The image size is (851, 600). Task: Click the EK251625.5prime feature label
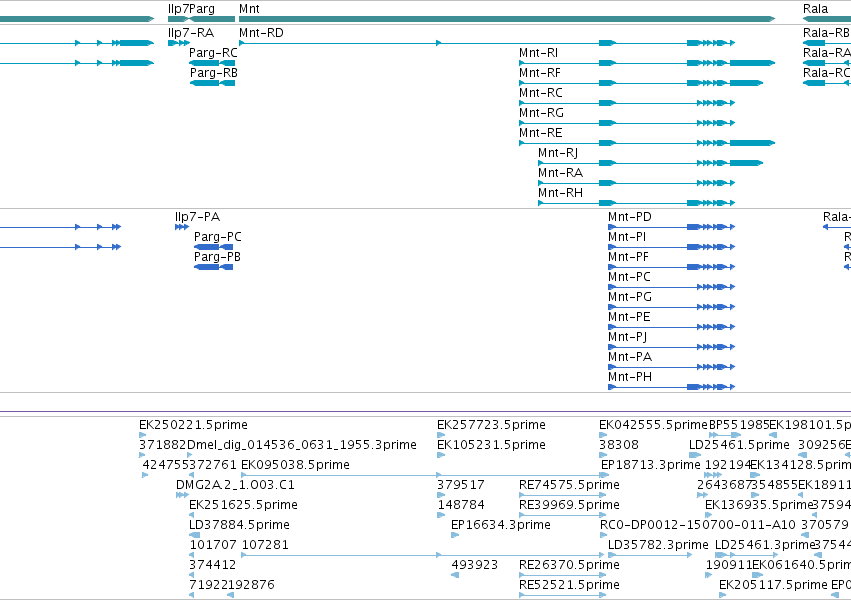click(243, 505)
